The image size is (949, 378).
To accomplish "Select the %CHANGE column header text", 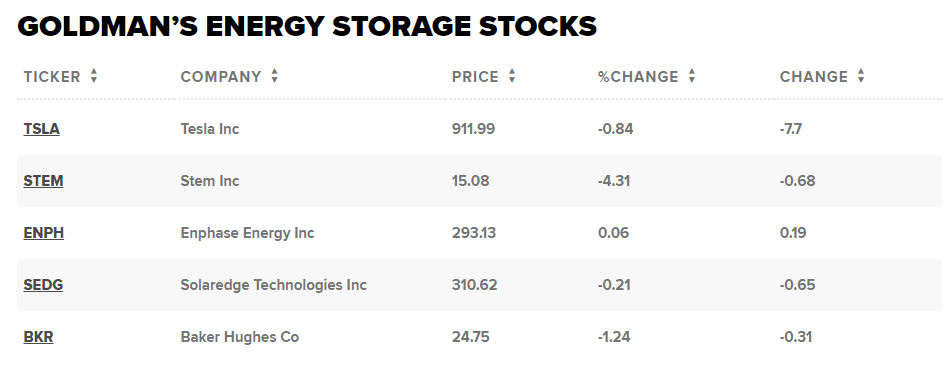I will 638,77.
